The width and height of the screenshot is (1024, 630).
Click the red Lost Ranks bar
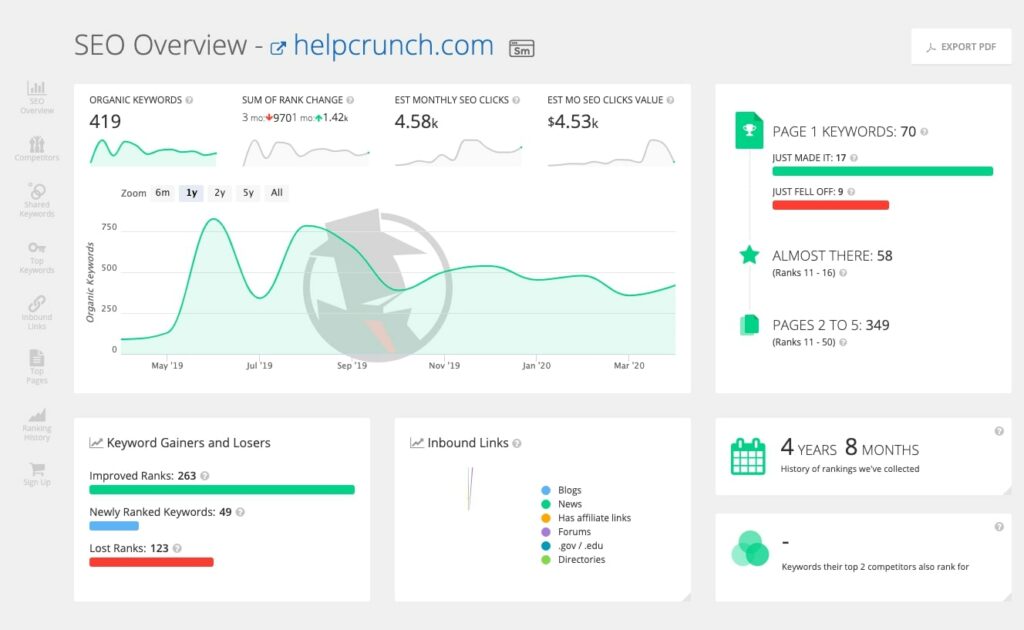(152, 562)
